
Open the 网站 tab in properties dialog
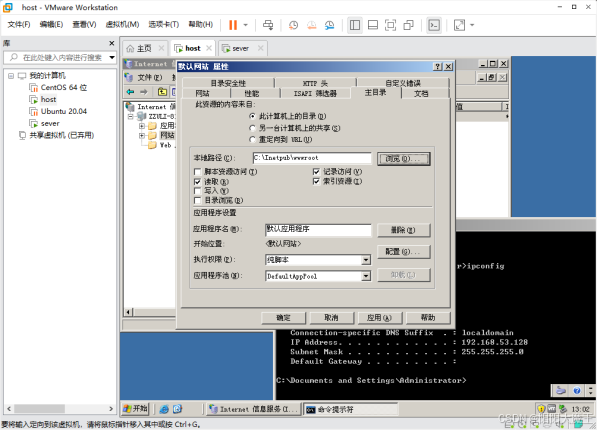tap(202, 93)
